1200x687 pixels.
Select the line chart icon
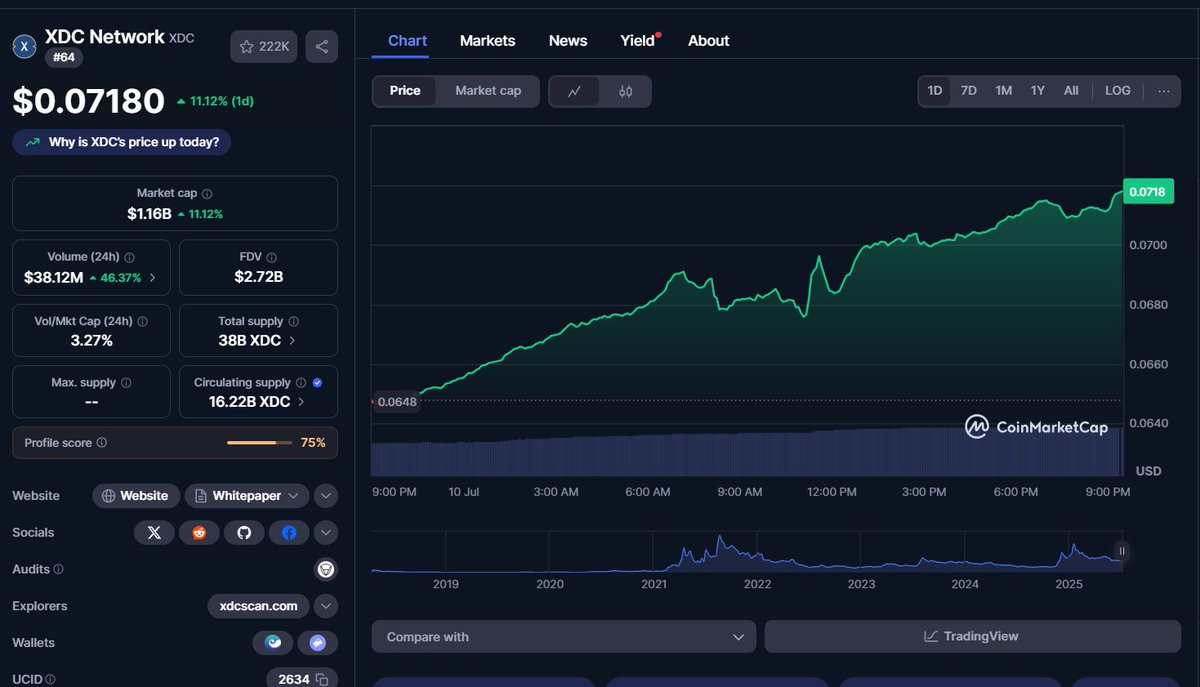574,91
